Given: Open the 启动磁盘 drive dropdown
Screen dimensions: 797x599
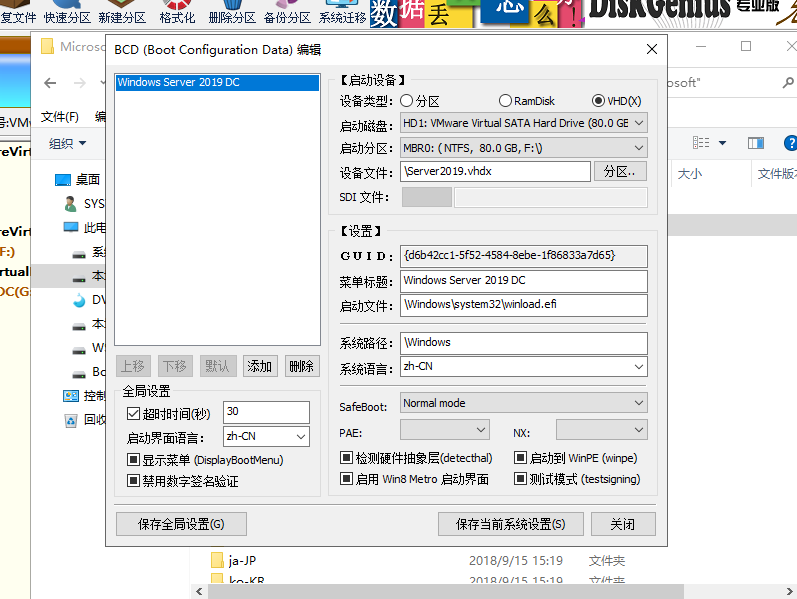Looking at the screenshot, I should [524, 123].
